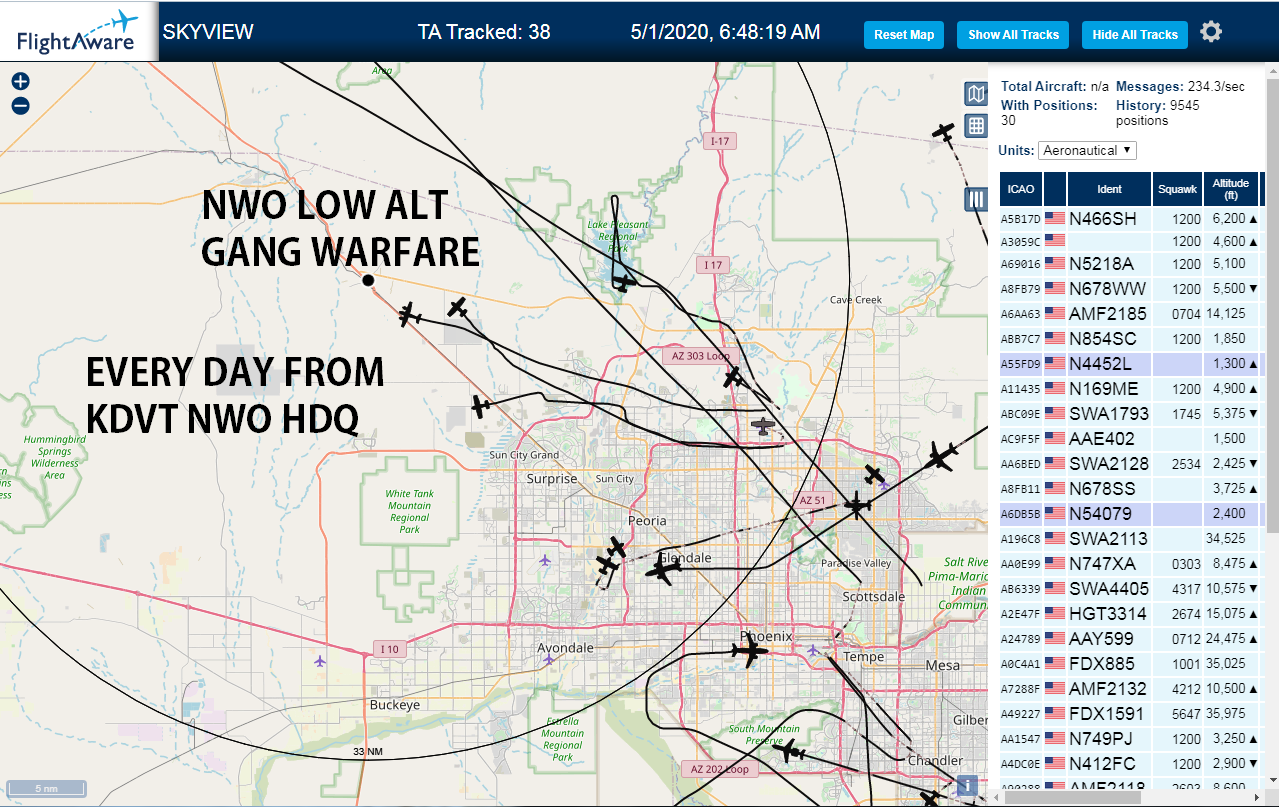The image size is (1279, 807).
Task: Click US flag in N412FC row
Action: [x=1054, y=763]
